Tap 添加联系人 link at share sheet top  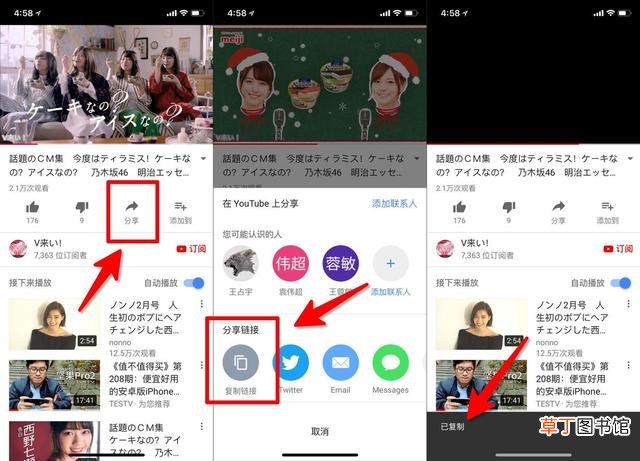(x=394, y=203)
